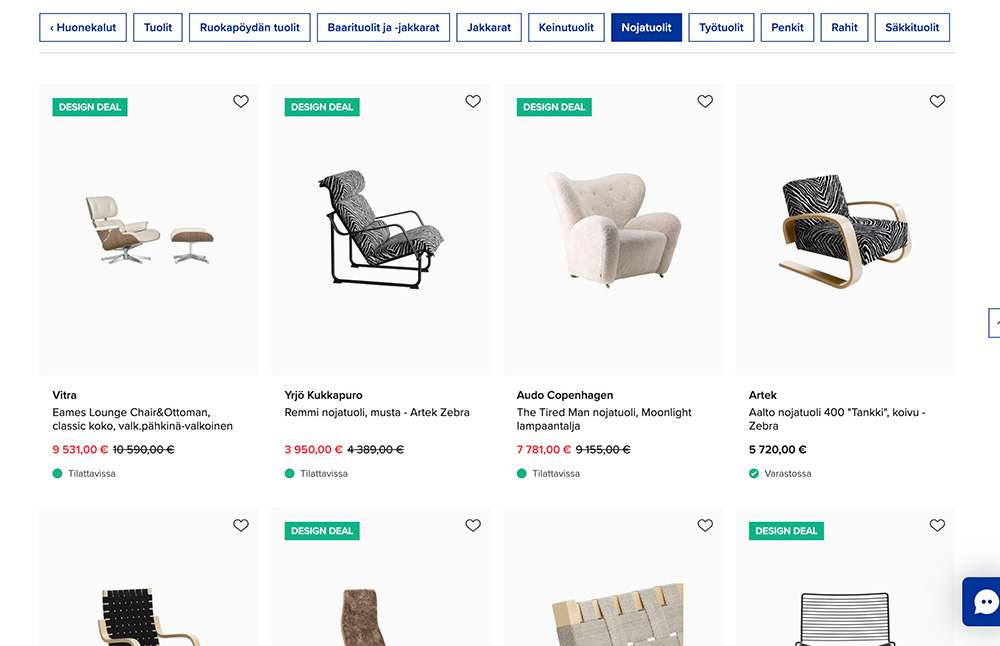Add Remmi nojatuoli to favorites

(472, 101)
